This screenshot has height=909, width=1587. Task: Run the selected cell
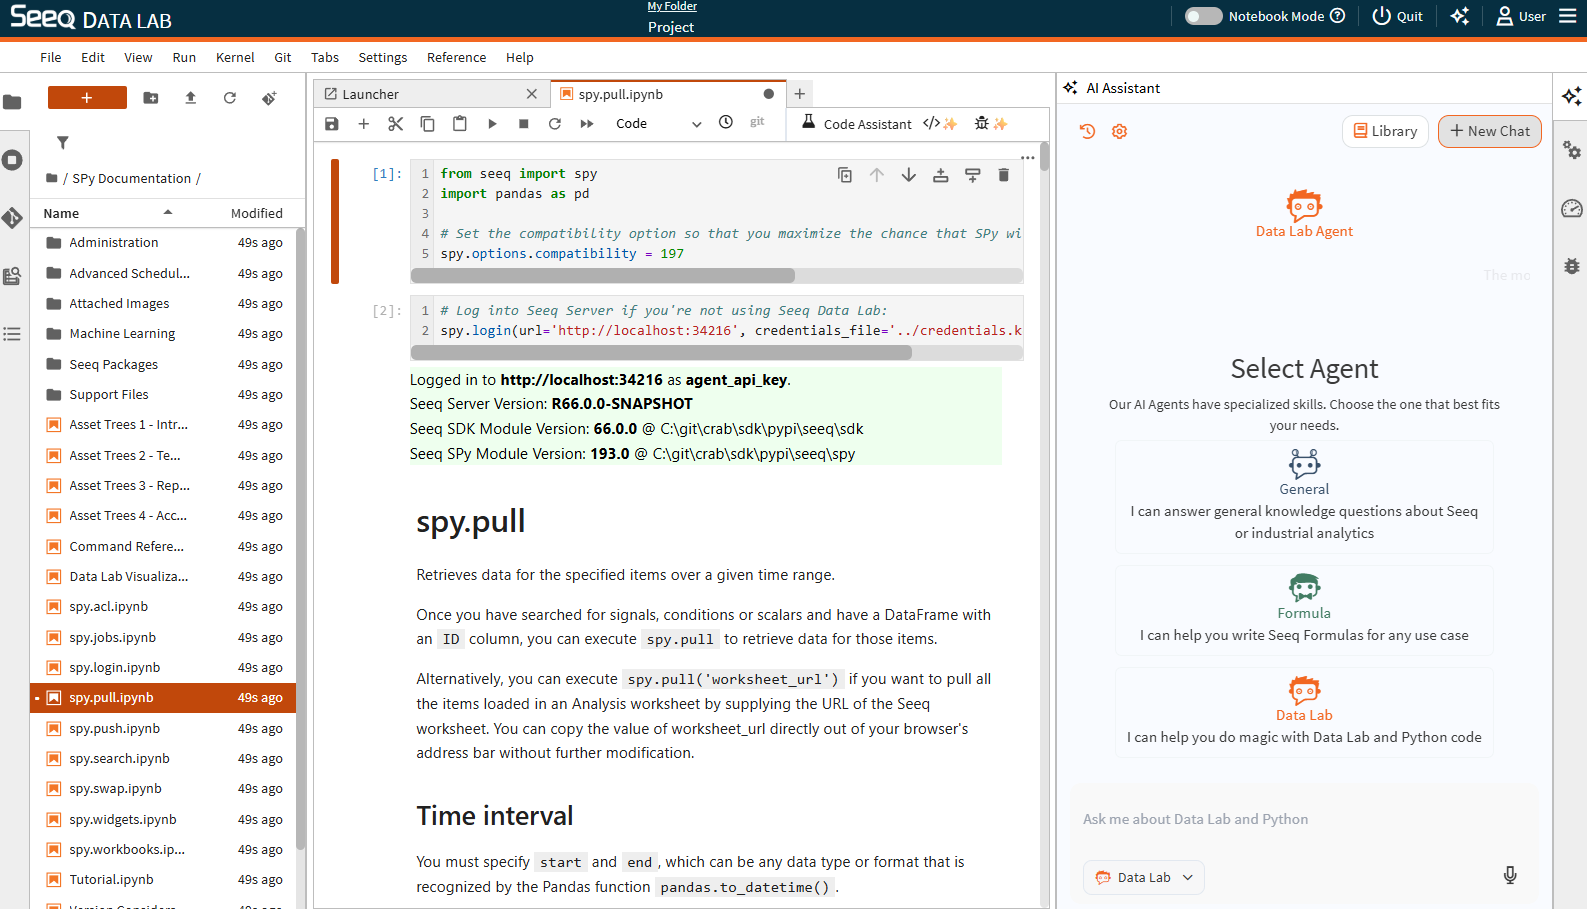pyautogui.click(x=492, y=123)
